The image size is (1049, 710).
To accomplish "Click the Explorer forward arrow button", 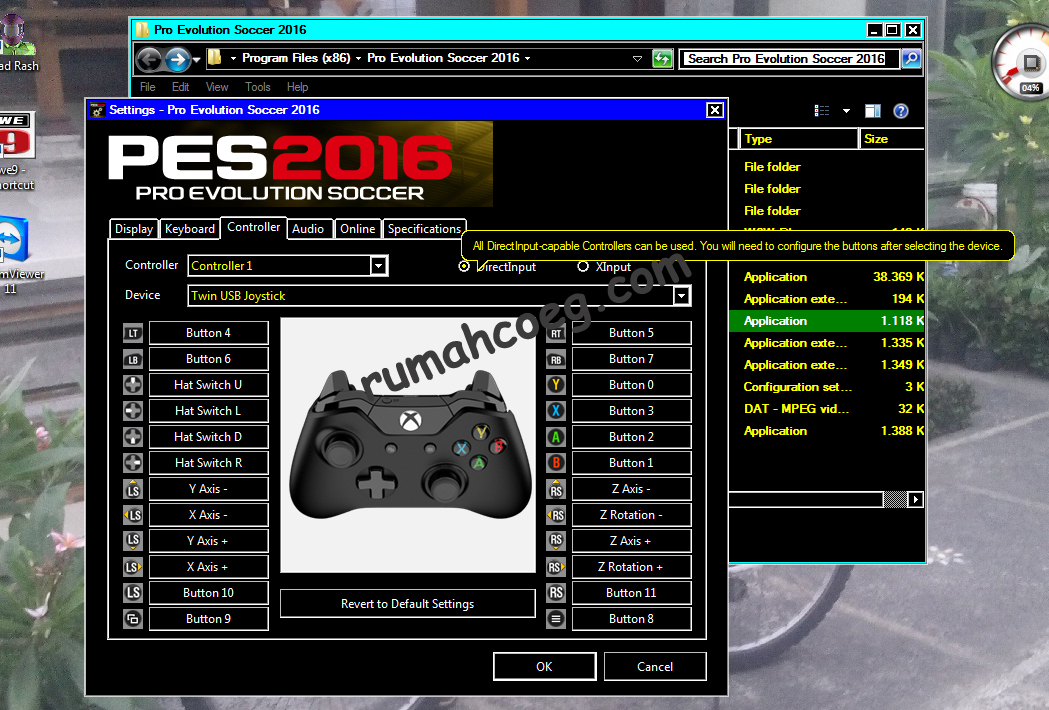I will (177, 60).
